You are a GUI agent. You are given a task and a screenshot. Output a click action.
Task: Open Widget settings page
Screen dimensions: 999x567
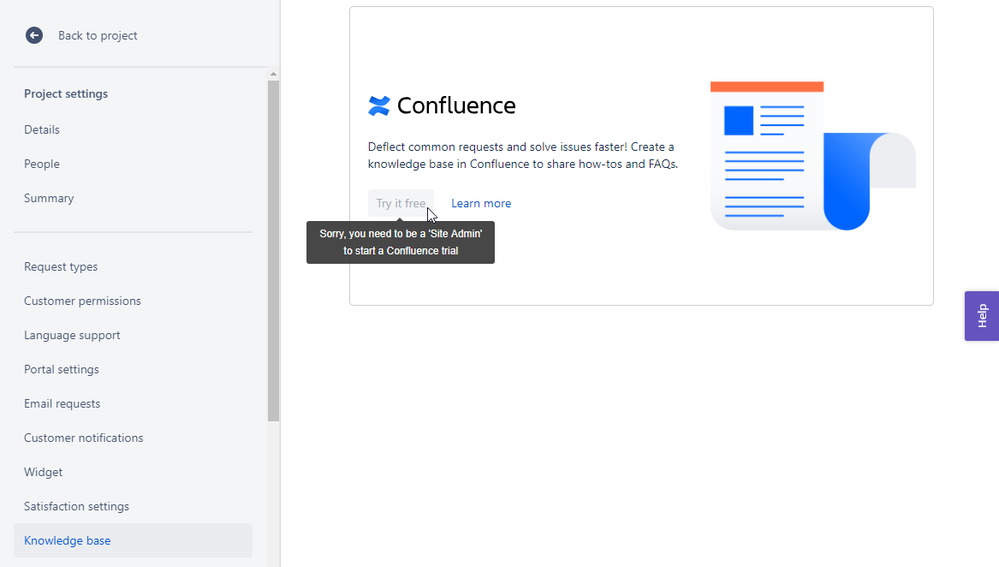pos(43,472)
